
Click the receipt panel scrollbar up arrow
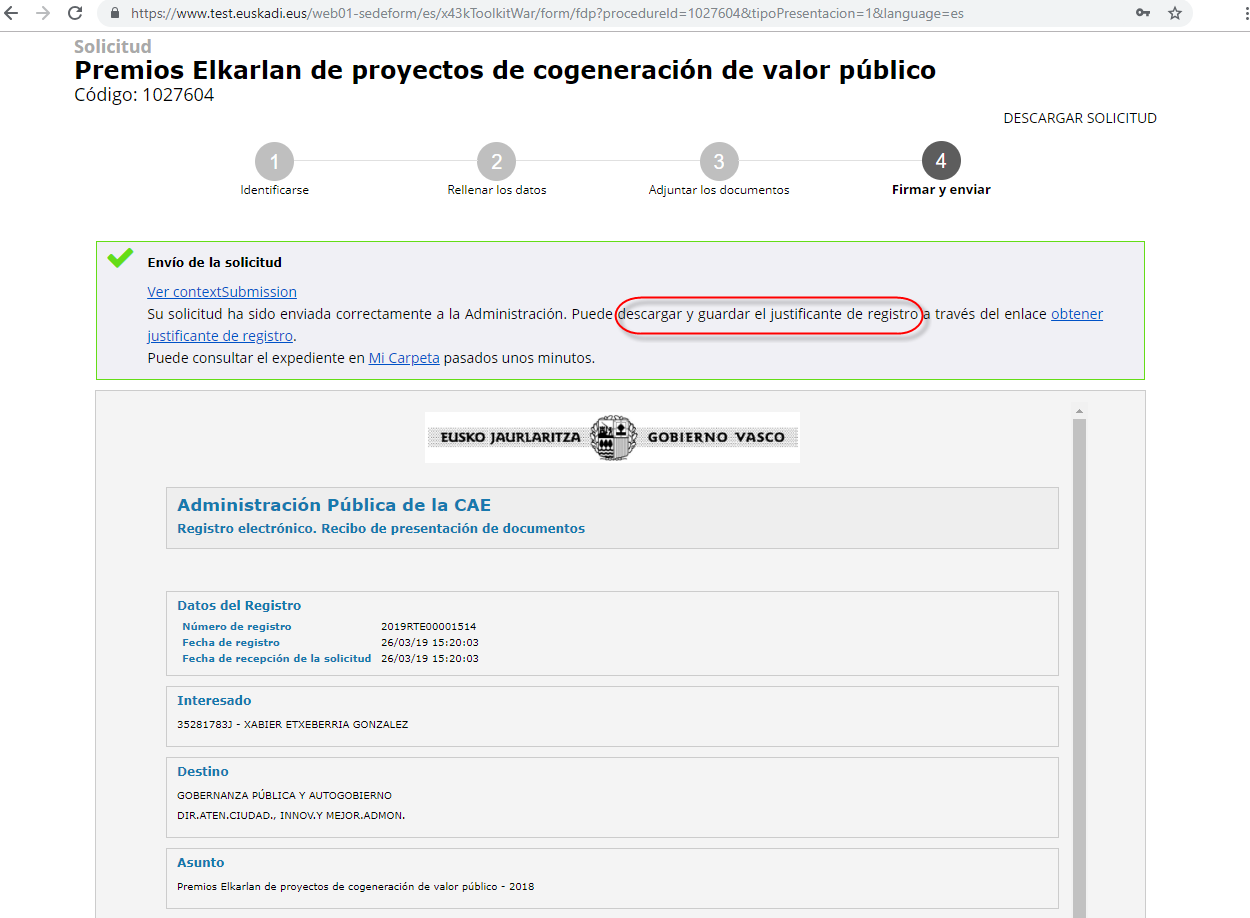1078,410
